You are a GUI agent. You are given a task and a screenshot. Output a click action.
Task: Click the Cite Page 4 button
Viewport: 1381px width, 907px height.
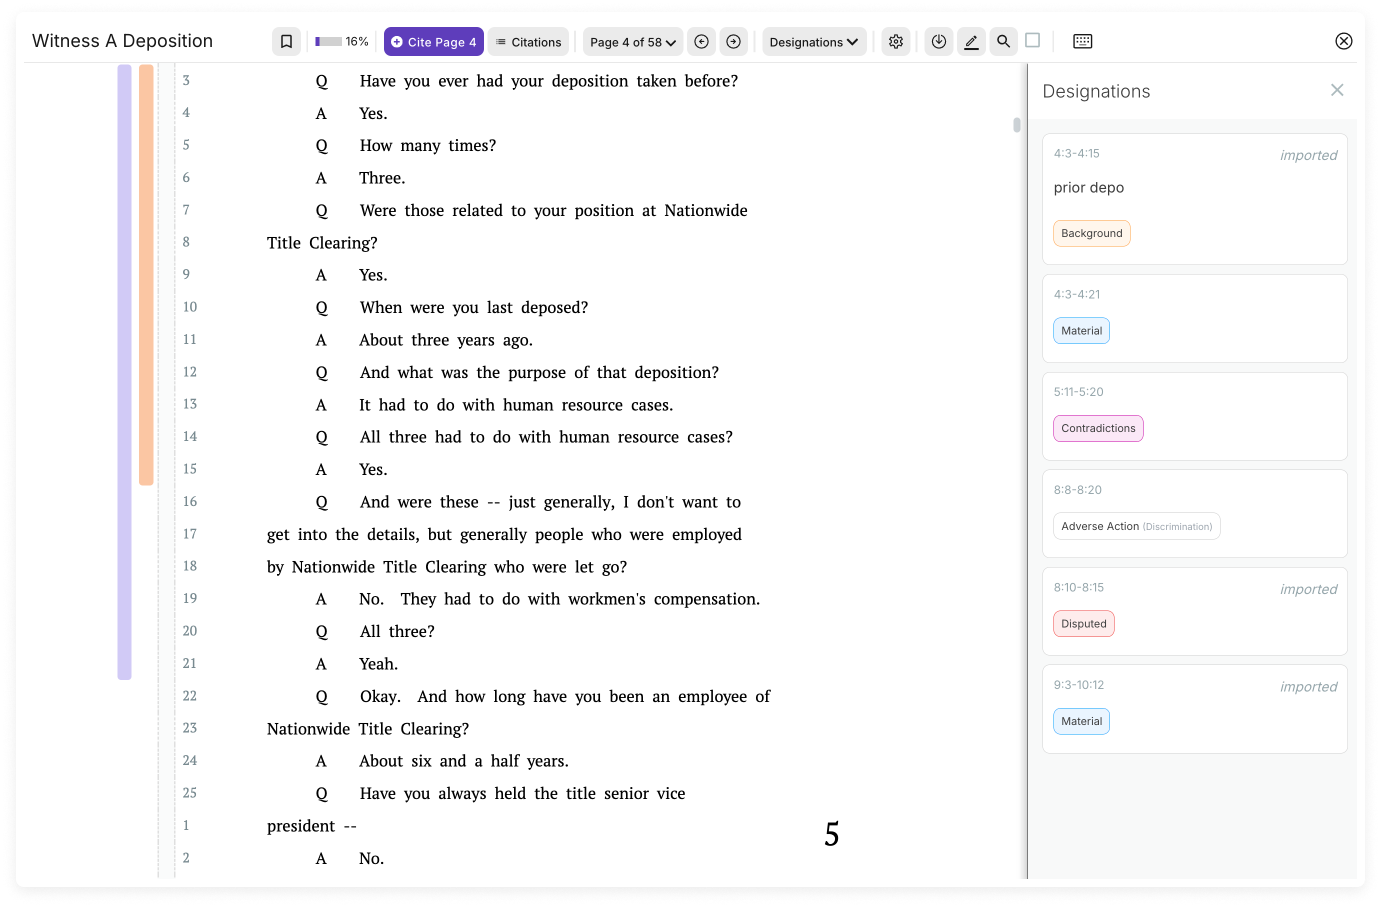[433, 41]
